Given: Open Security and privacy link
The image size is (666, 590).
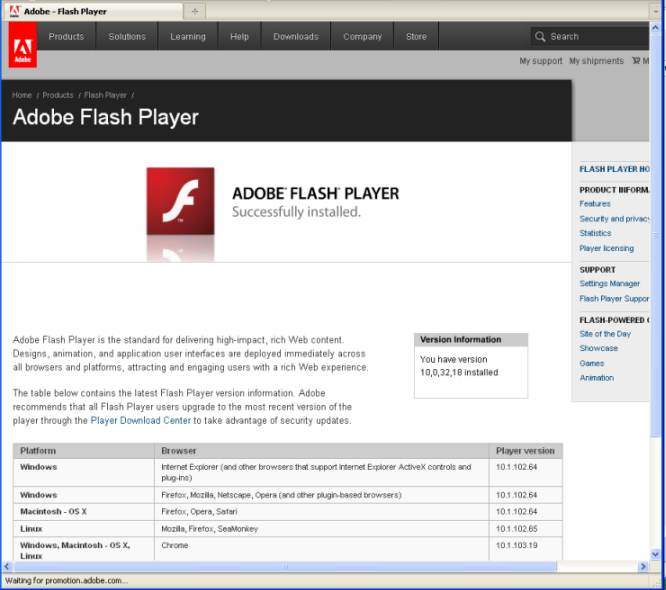Looking at the screenshot, I should [614, 219].
